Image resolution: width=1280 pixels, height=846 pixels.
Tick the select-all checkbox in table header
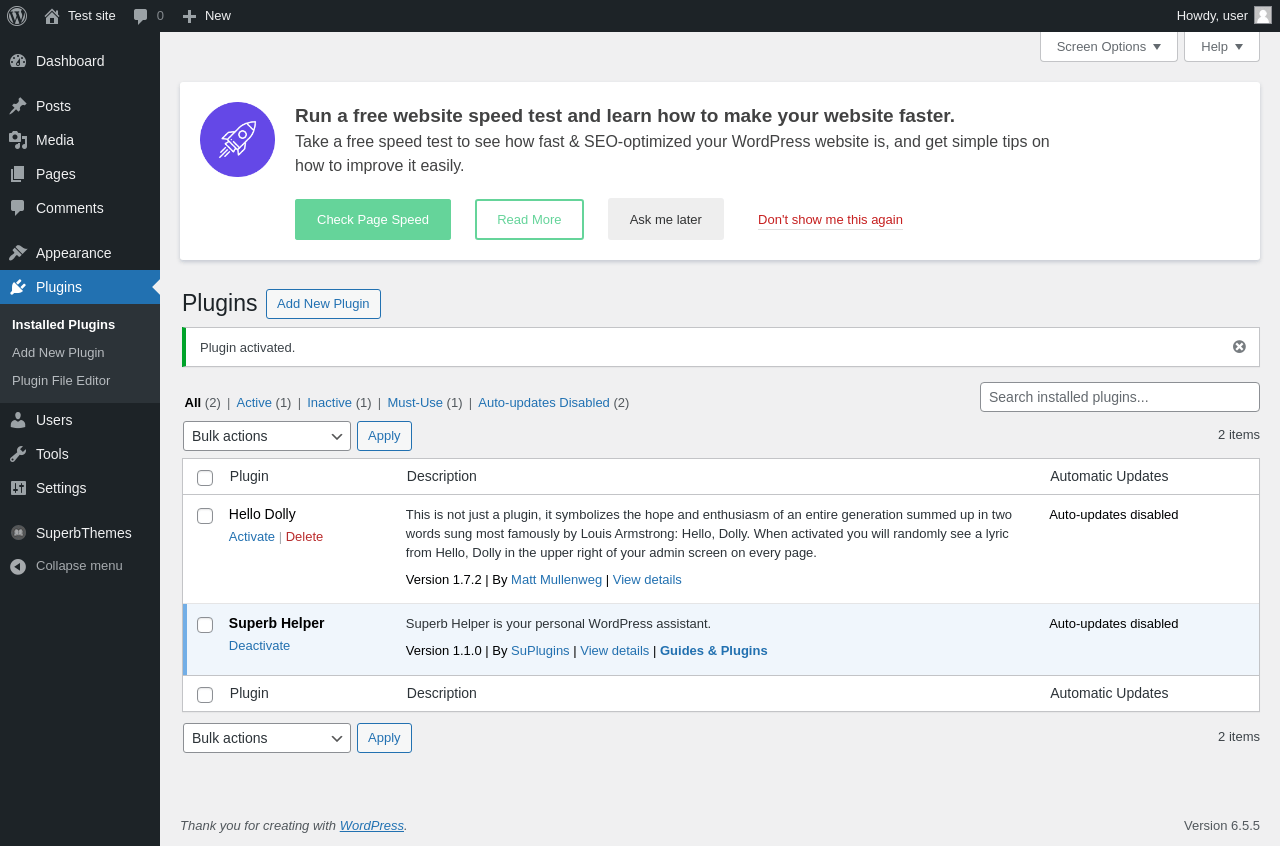pyautogui.click(x=205, y=478)
